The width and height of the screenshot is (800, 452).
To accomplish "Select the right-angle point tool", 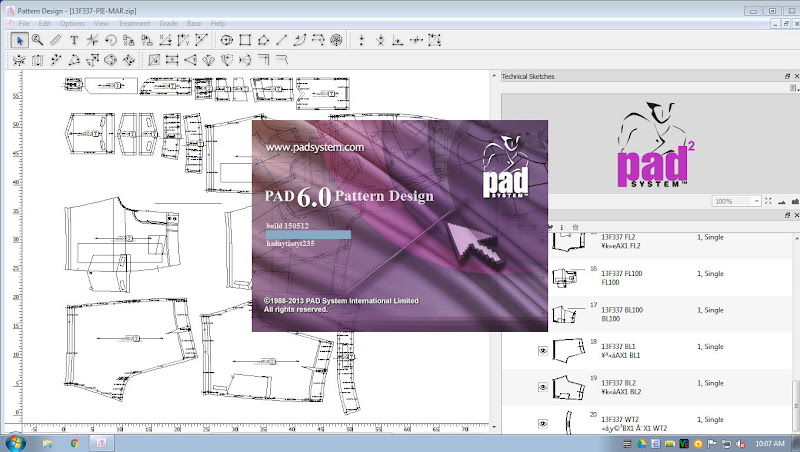I will point(398,40).
